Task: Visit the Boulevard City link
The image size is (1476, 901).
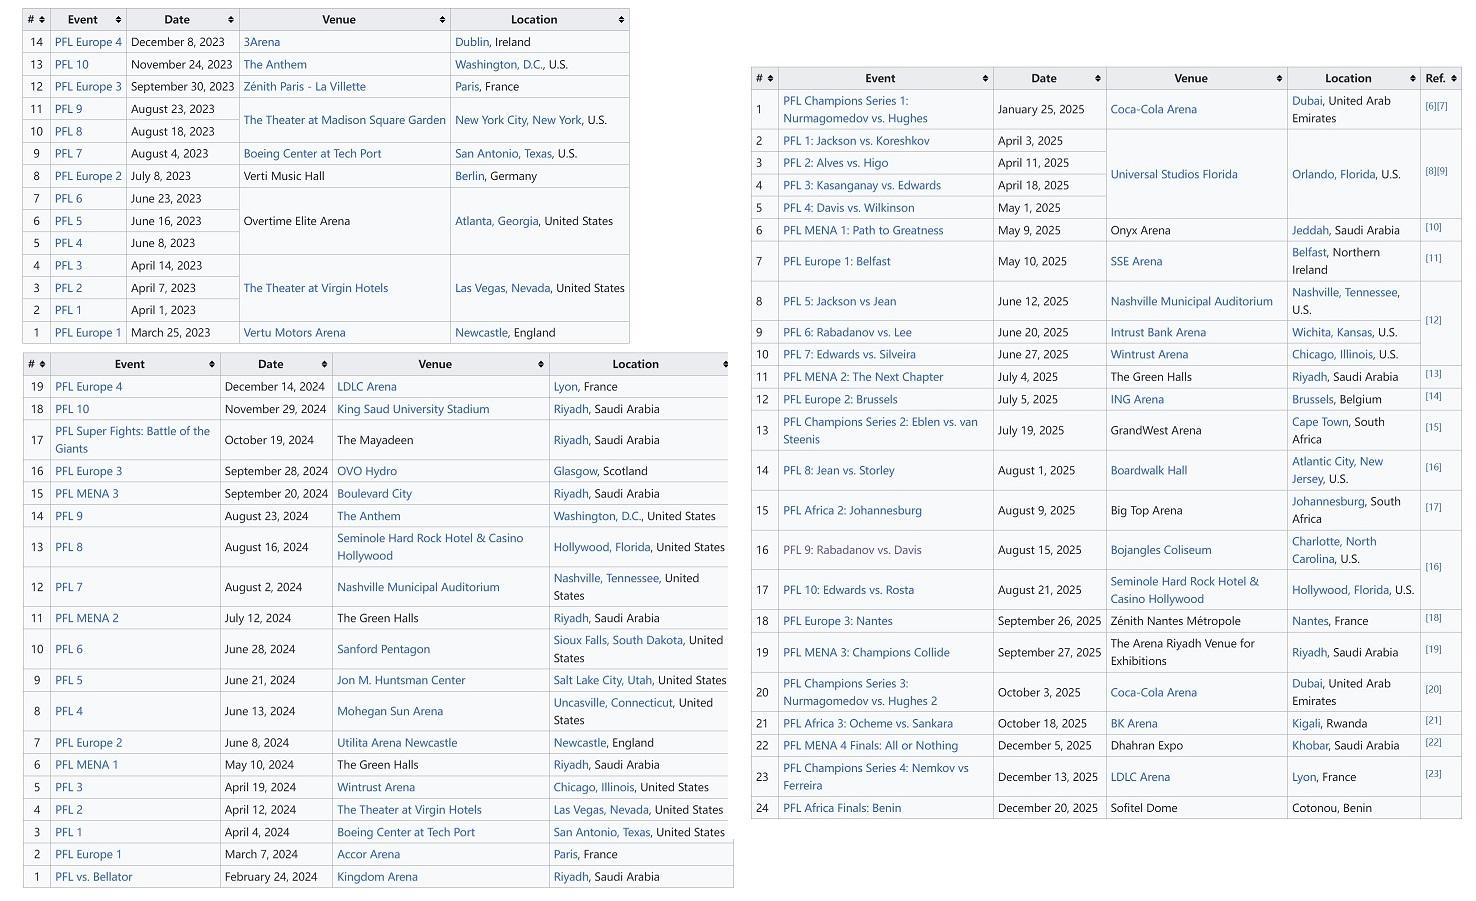Action: (x=375, y=494)
